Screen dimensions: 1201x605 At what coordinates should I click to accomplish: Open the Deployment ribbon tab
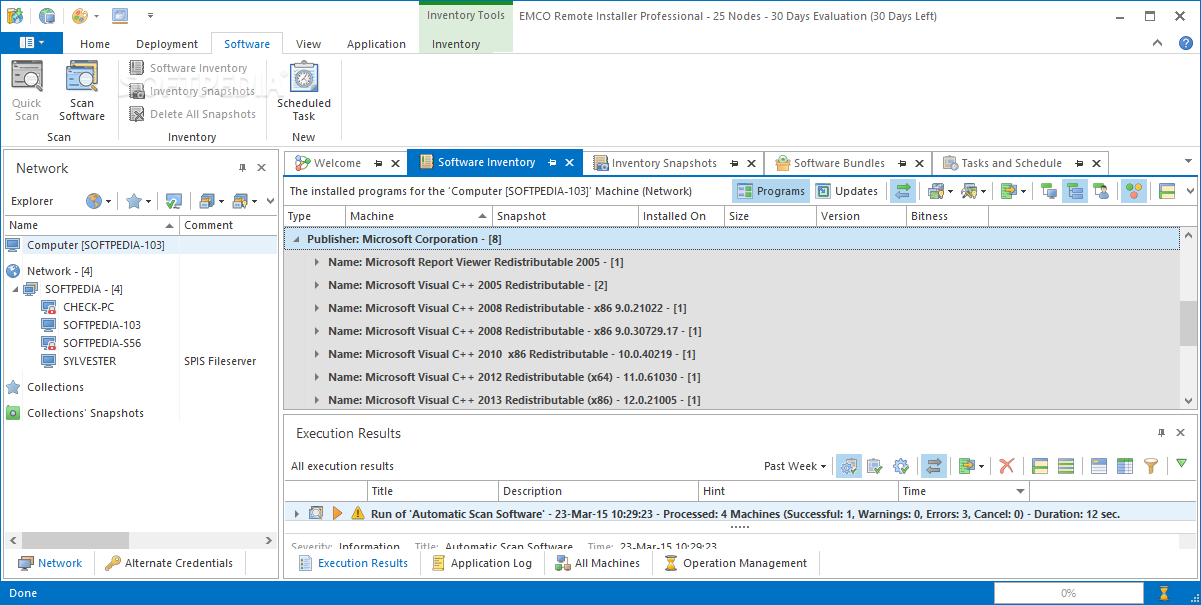pos(167,44)
